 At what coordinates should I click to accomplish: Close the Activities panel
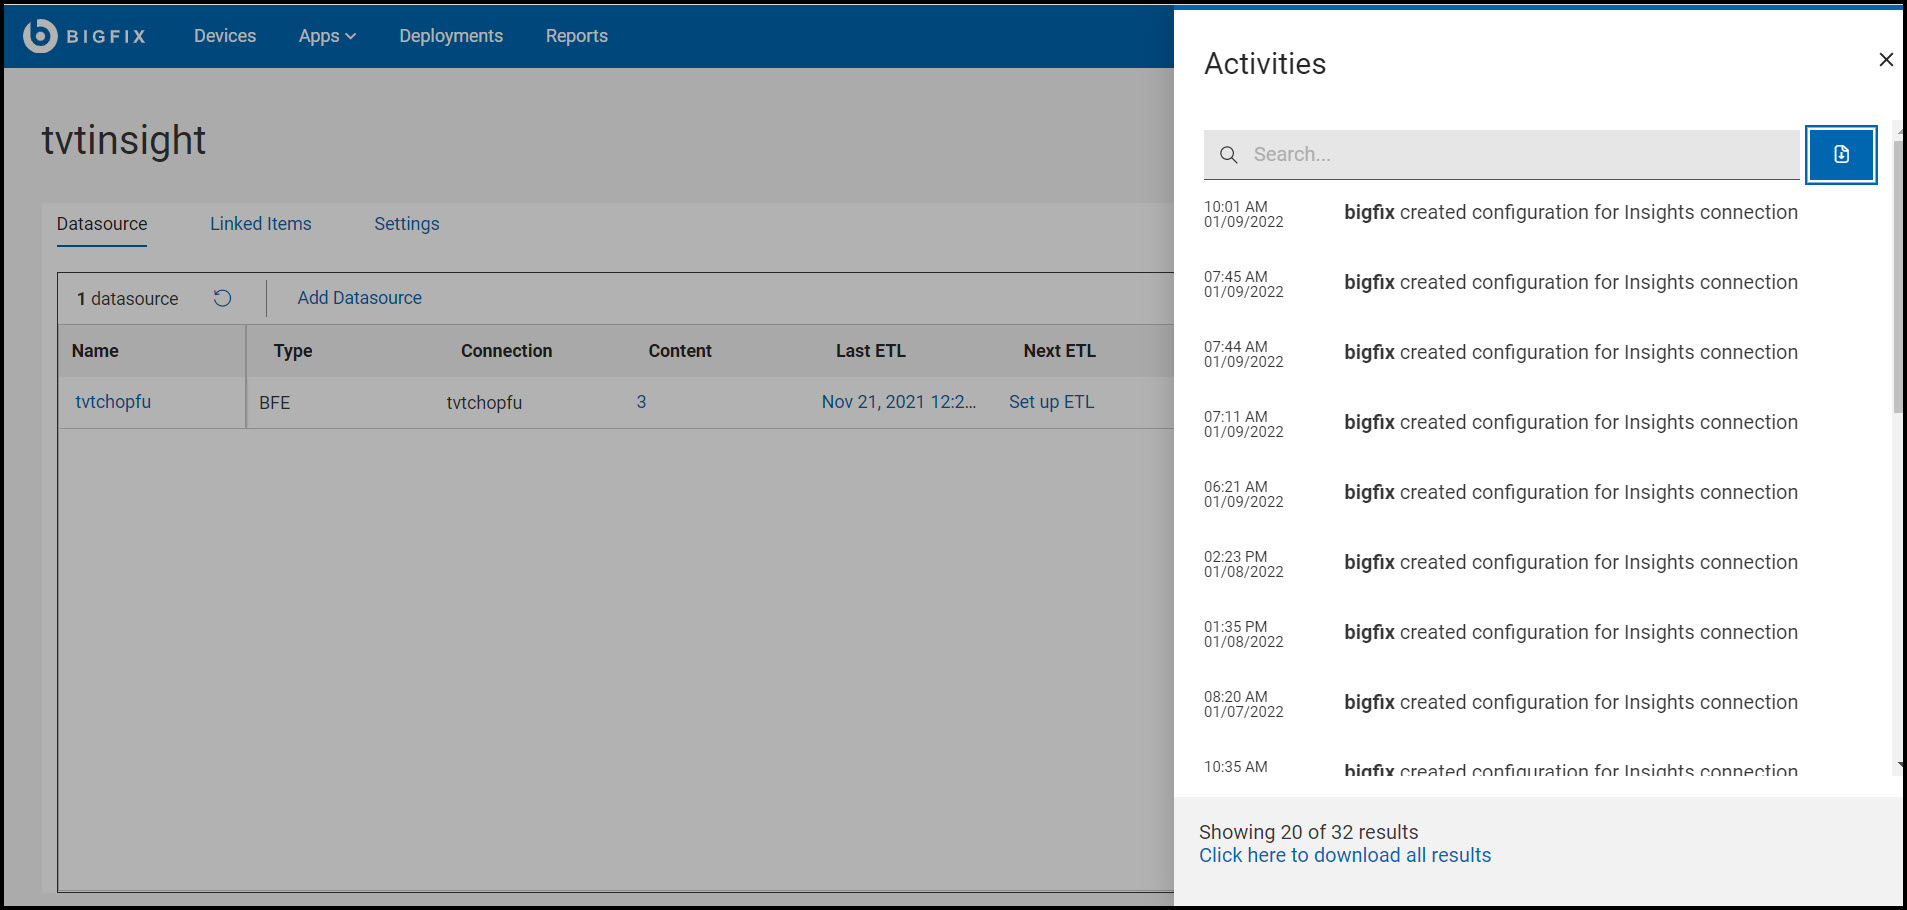(x=1885, y=60)
